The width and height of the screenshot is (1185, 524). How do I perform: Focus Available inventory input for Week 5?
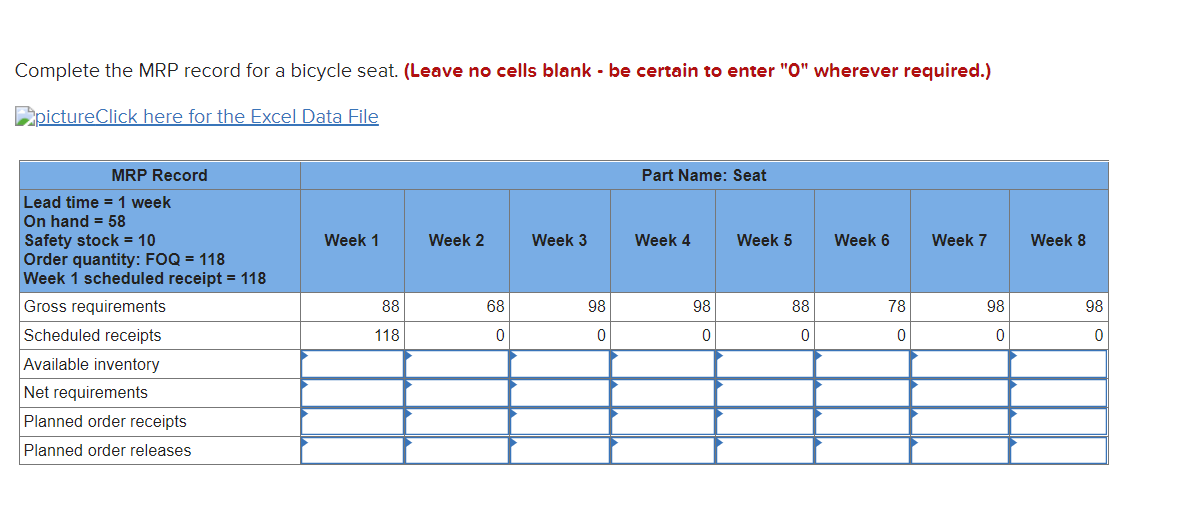[765, 364]
